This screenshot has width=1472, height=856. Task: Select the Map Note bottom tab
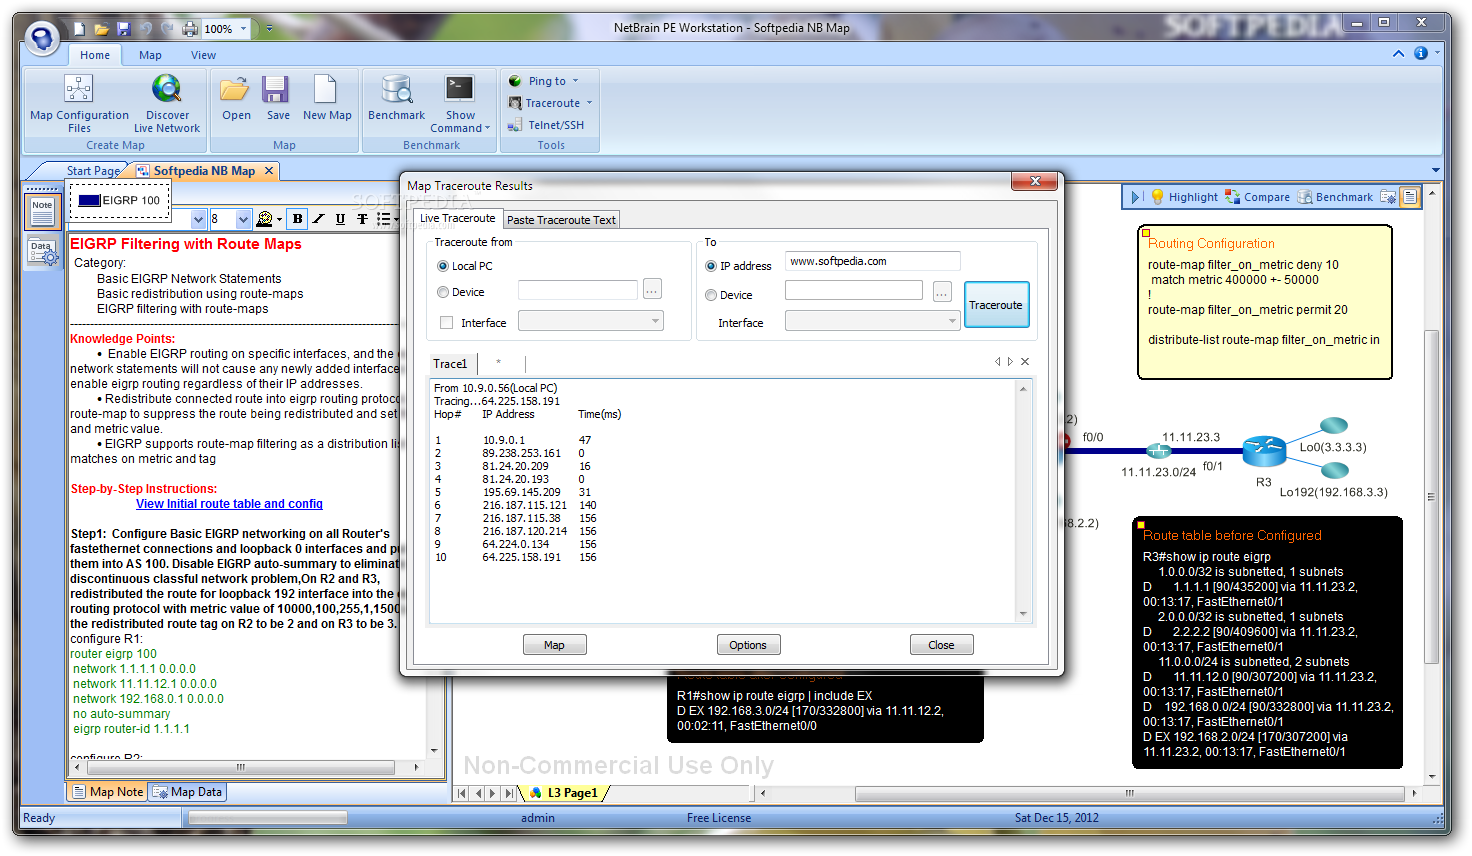(x=108, y=792)
